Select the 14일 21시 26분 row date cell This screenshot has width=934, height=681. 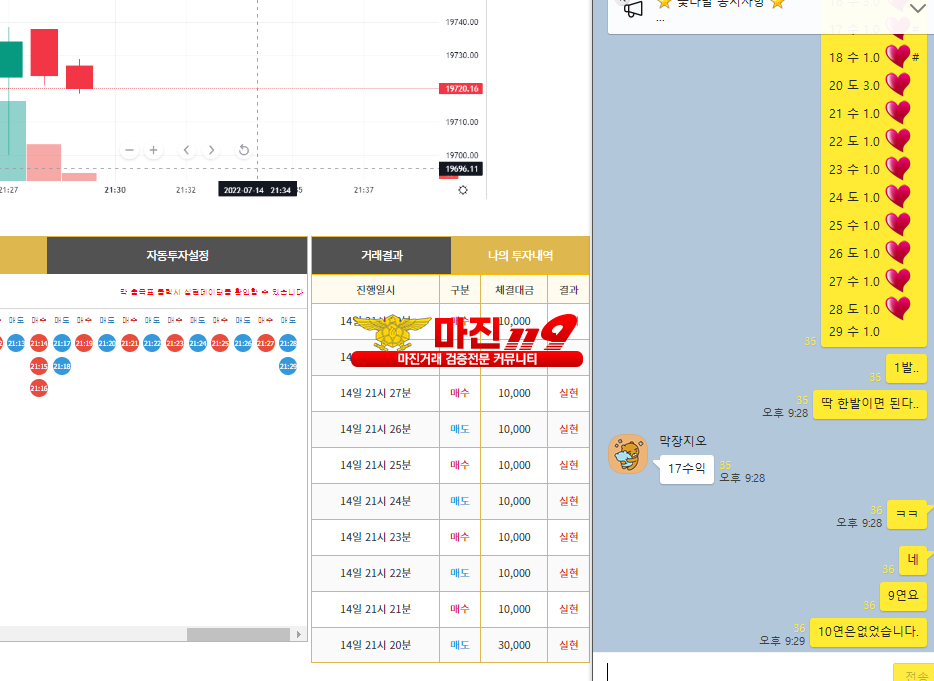(x=375, y=429)
